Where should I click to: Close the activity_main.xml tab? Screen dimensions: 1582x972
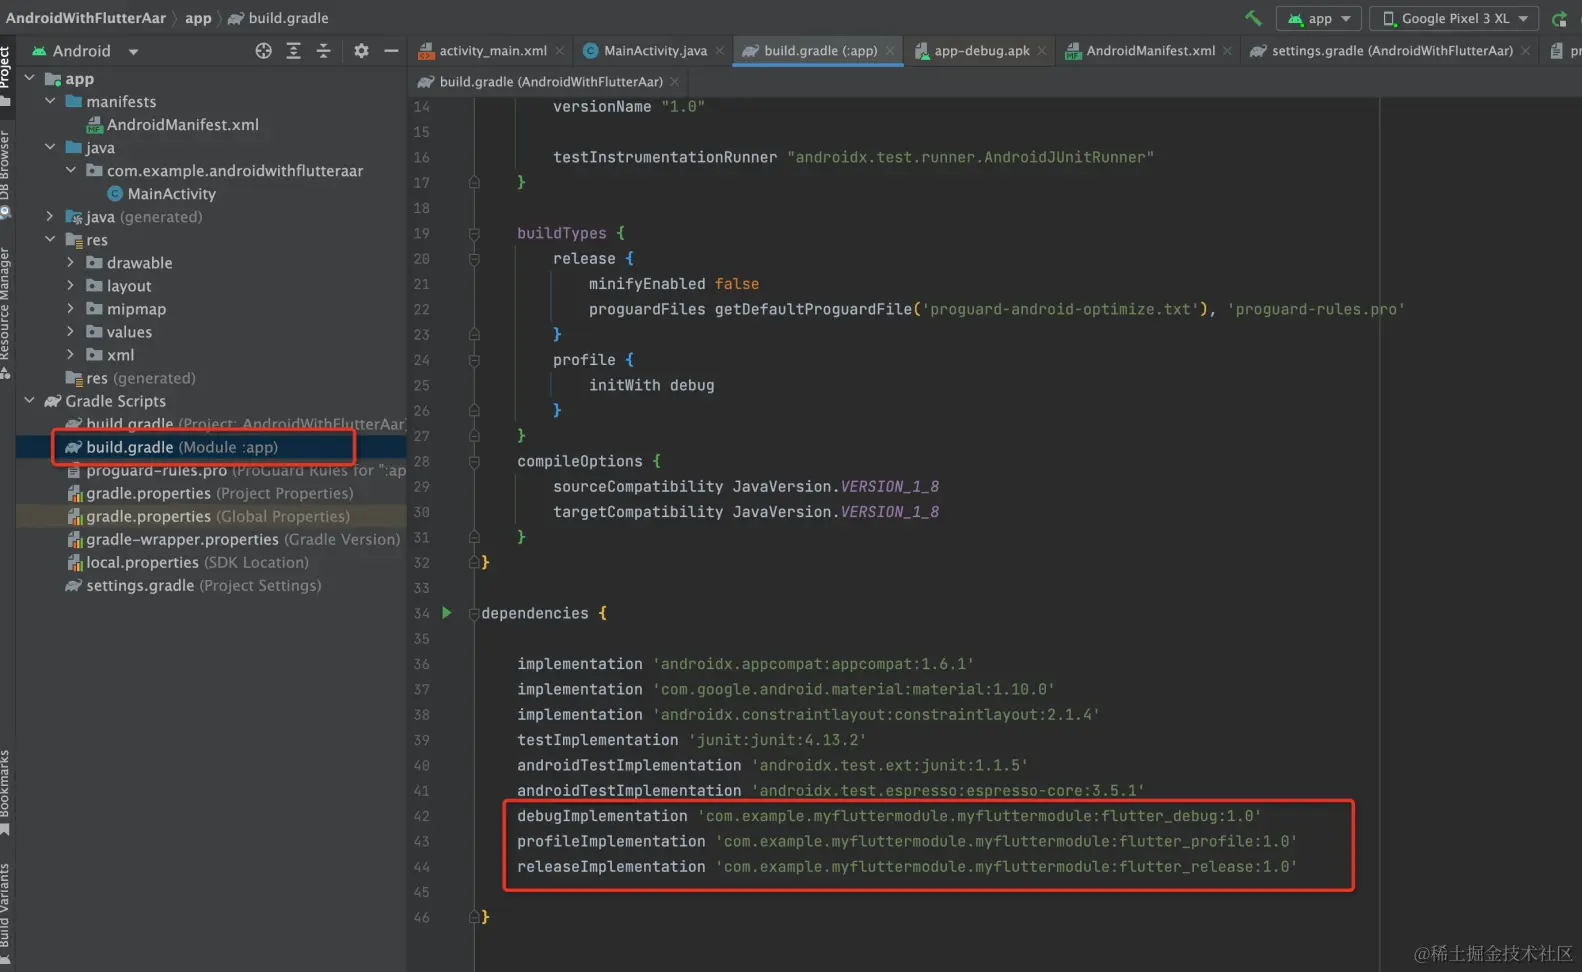[560, 51]
